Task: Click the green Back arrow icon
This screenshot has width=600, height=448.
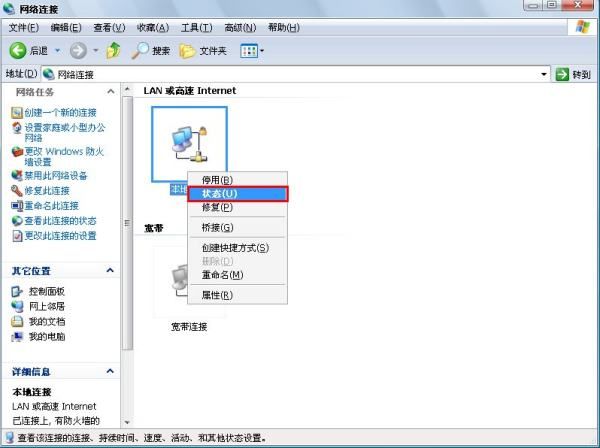Action: (18, 50)
